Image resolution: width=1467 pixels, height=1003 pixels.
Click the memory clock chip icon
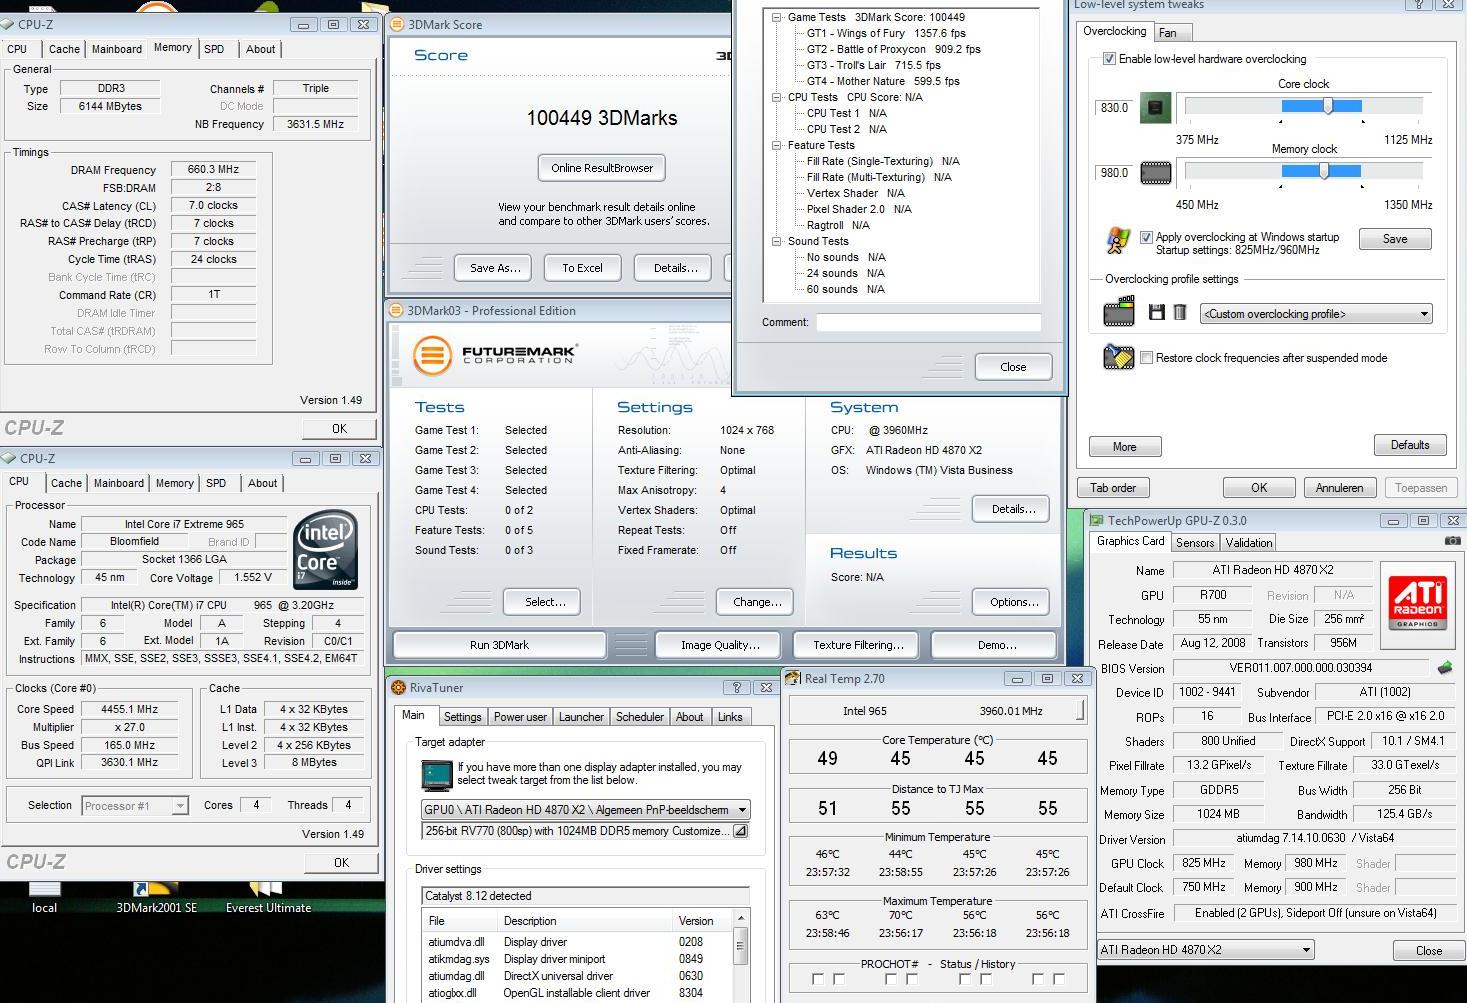[1155, 173]
